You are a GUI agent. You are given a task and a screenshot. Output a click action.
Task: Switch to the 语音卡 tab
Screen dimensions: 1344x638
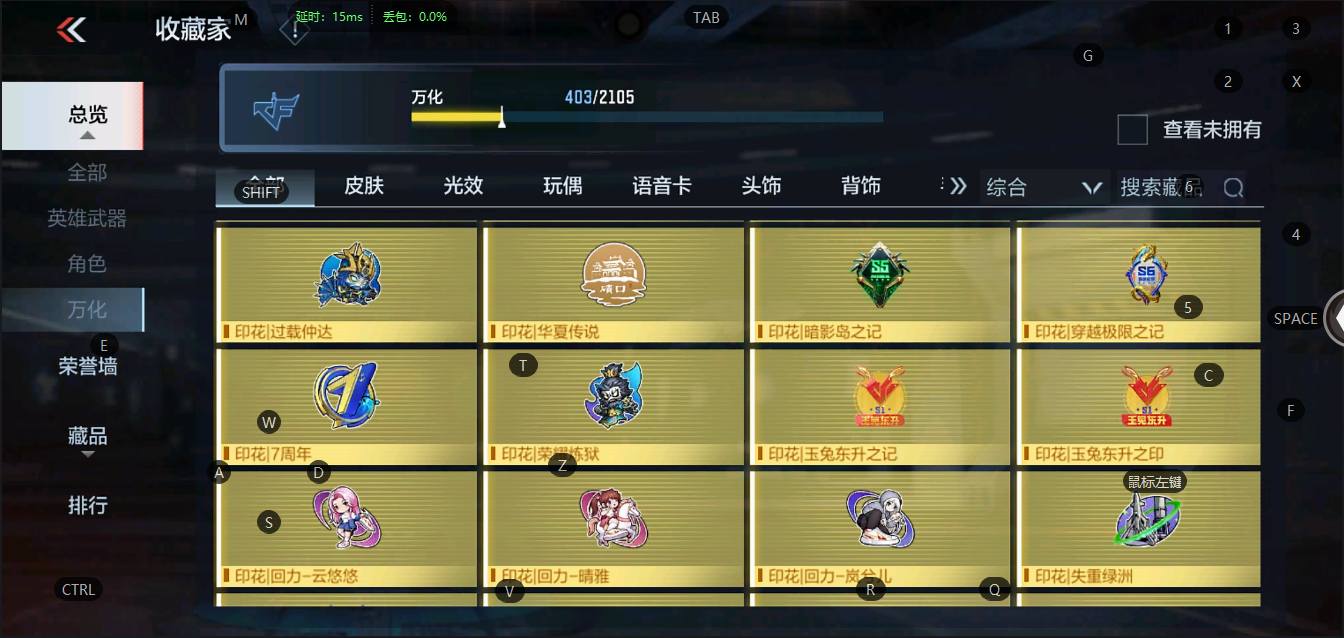tap(662, 186)
